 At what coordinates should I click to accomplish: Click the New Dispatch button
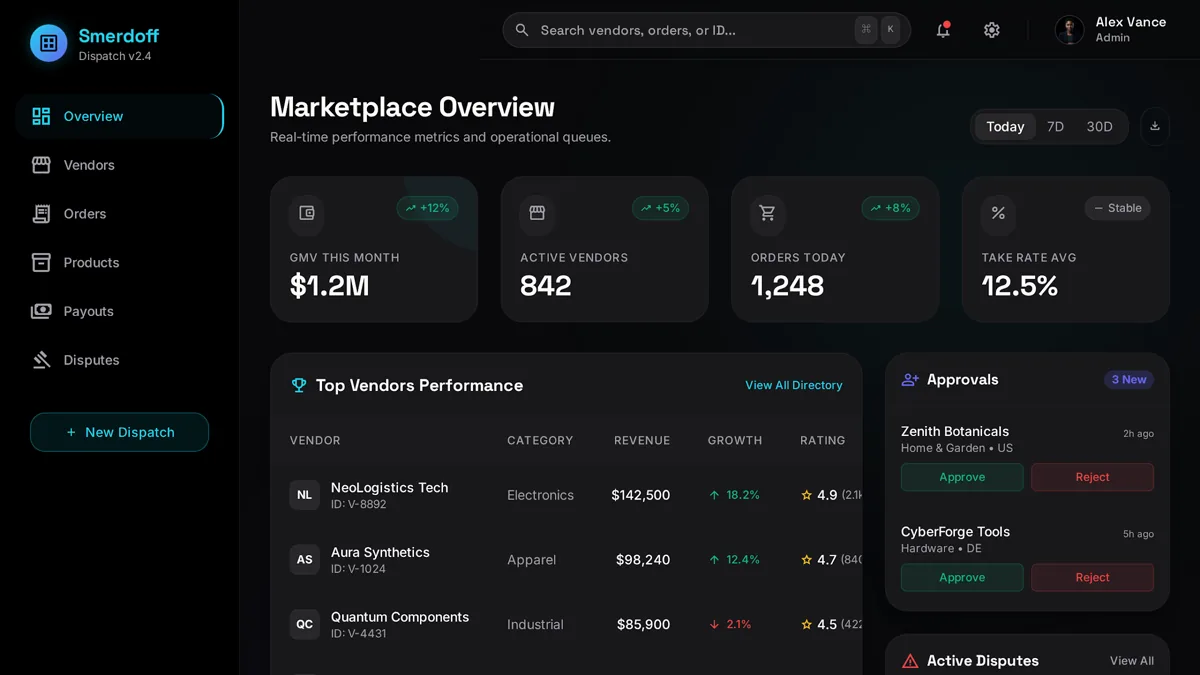(119, 432)
